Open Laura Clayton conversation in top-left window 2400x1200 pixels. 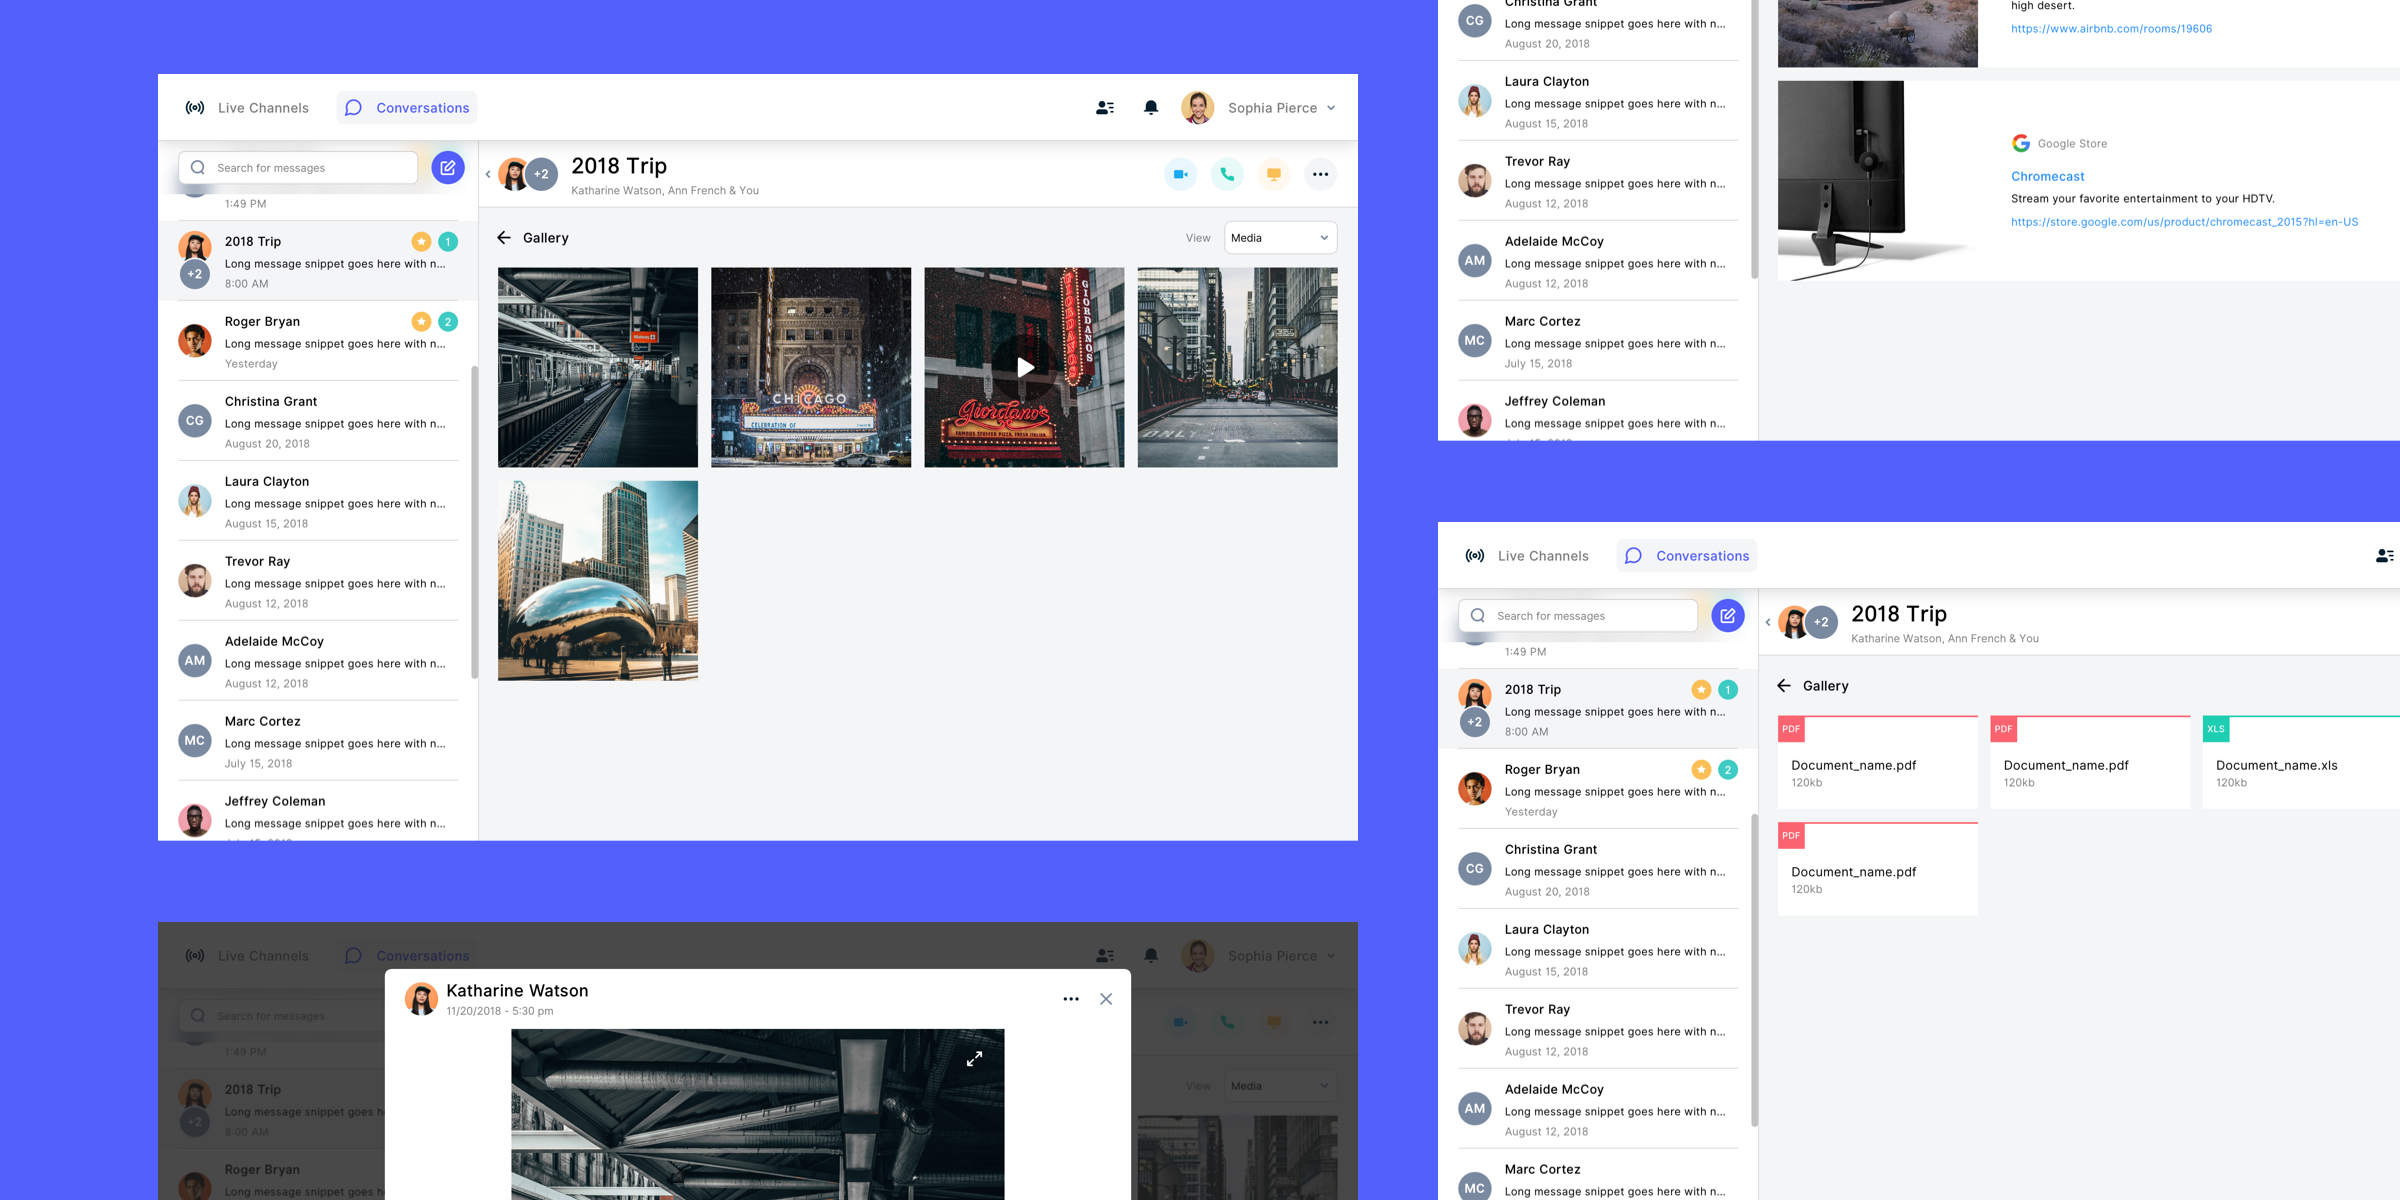point(318,501)
